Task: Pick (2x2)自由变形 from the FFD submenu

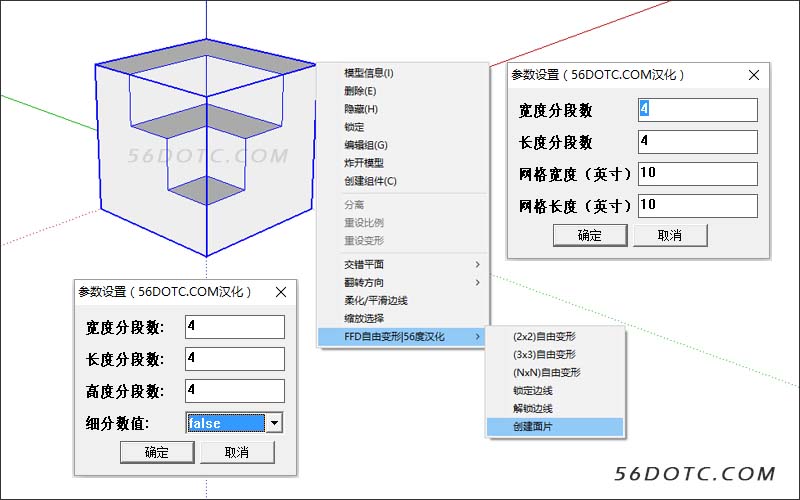Action: [x=546, y=336]
